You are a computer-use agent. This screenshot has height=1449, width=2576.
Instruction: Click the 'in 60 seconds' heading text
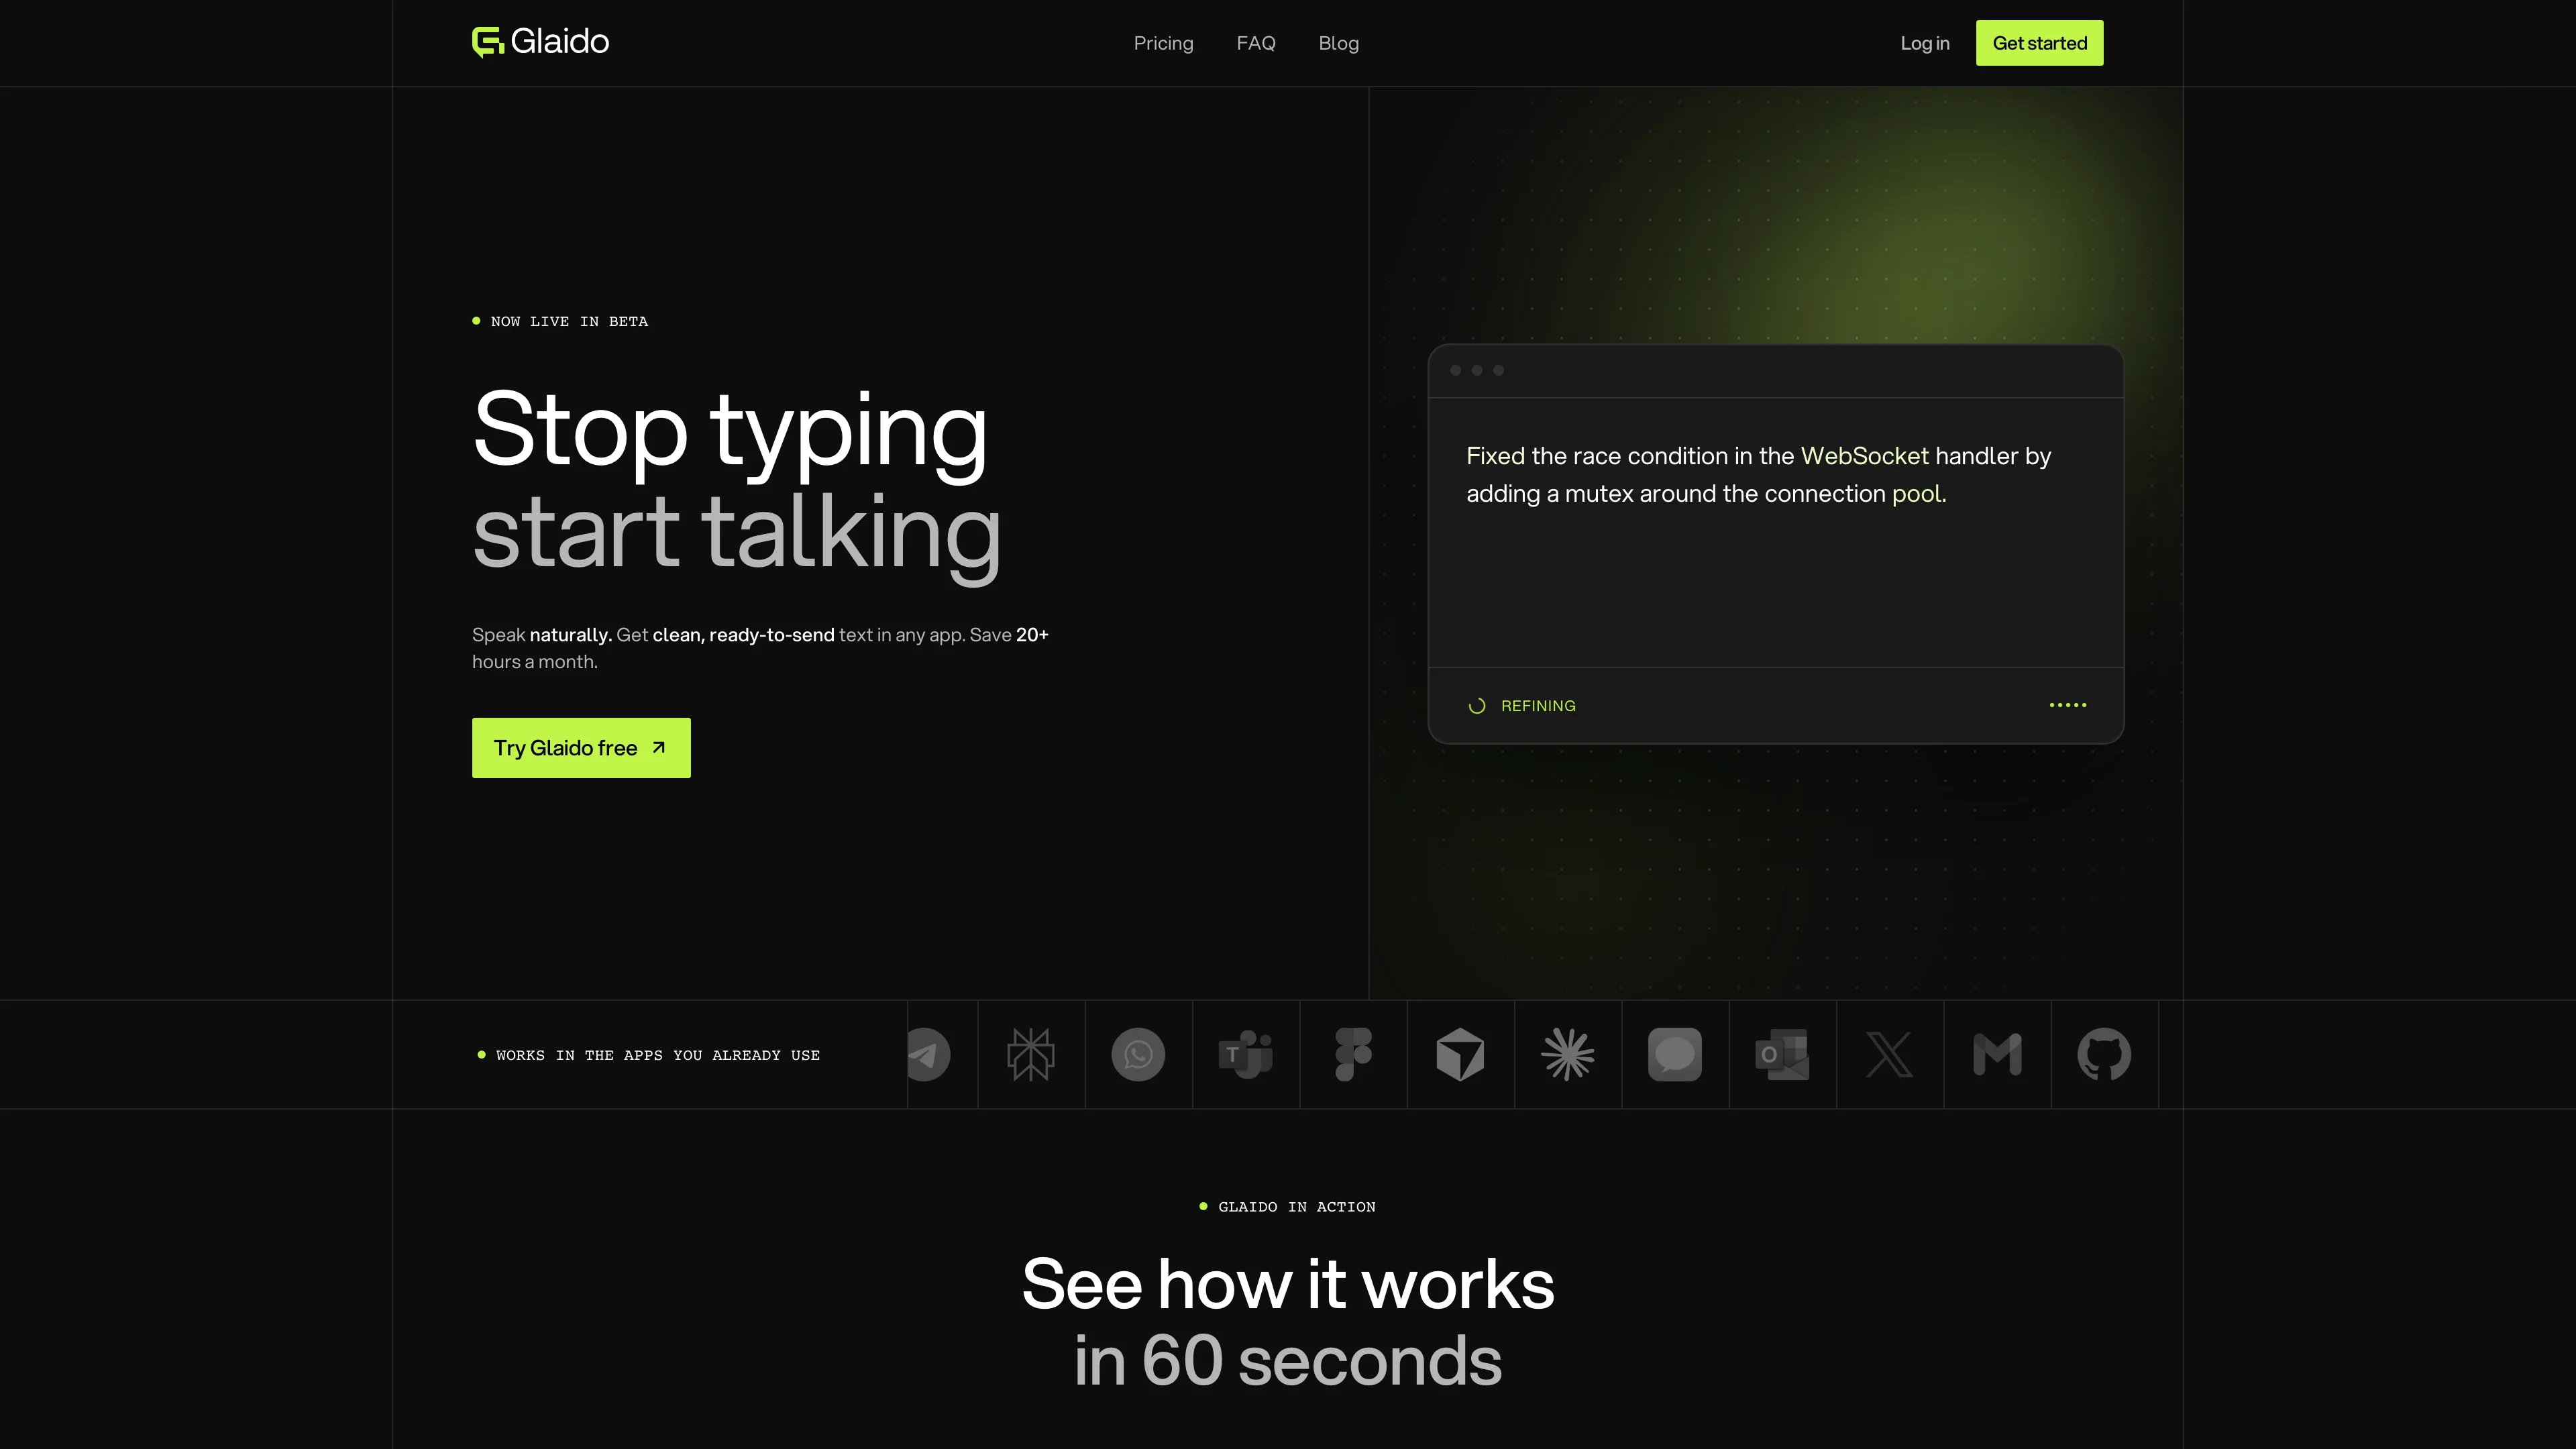[x=1288, y=1361]
